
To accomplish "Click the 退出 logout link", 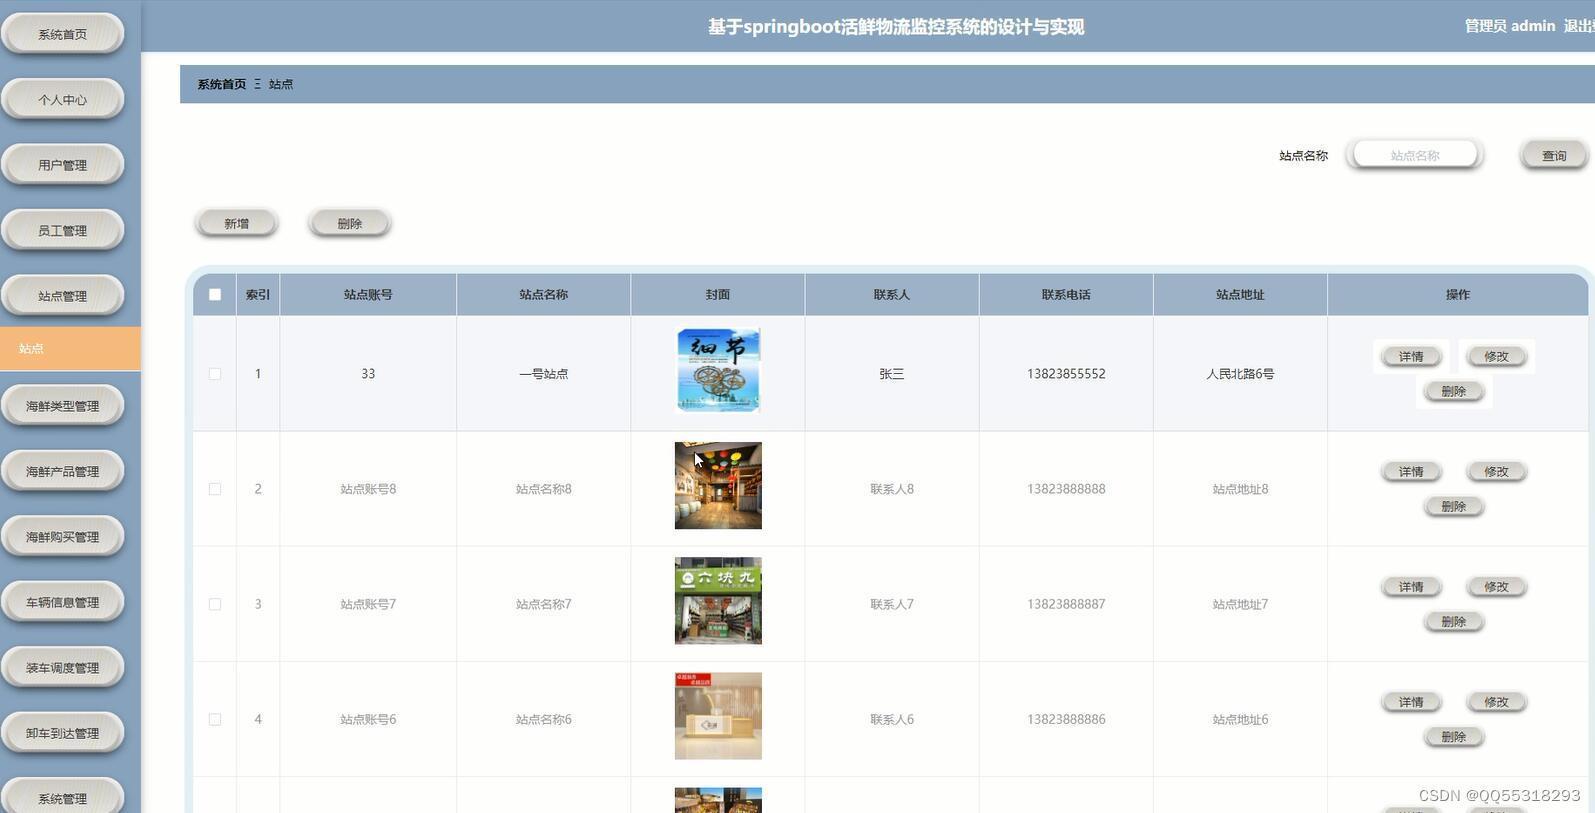I will coord(1579,26).
